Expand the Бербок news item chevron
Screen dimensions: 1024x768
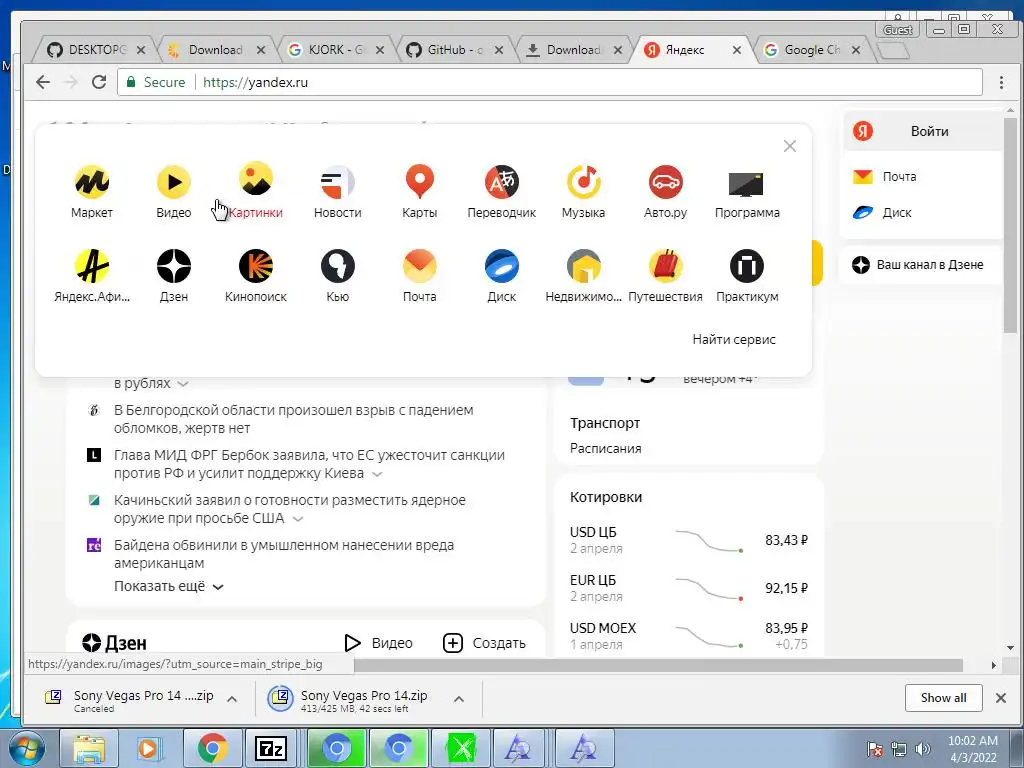(x=377, y=474)
